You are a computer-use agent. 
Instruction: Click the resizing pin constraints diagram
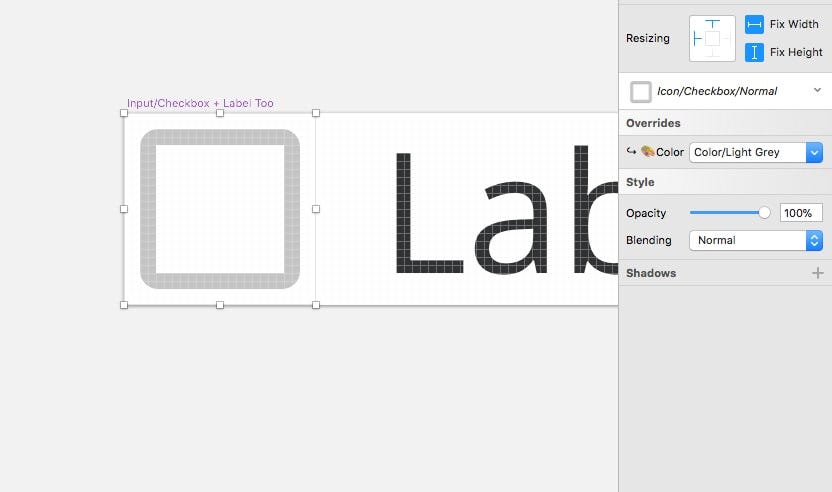click(712, 38)
